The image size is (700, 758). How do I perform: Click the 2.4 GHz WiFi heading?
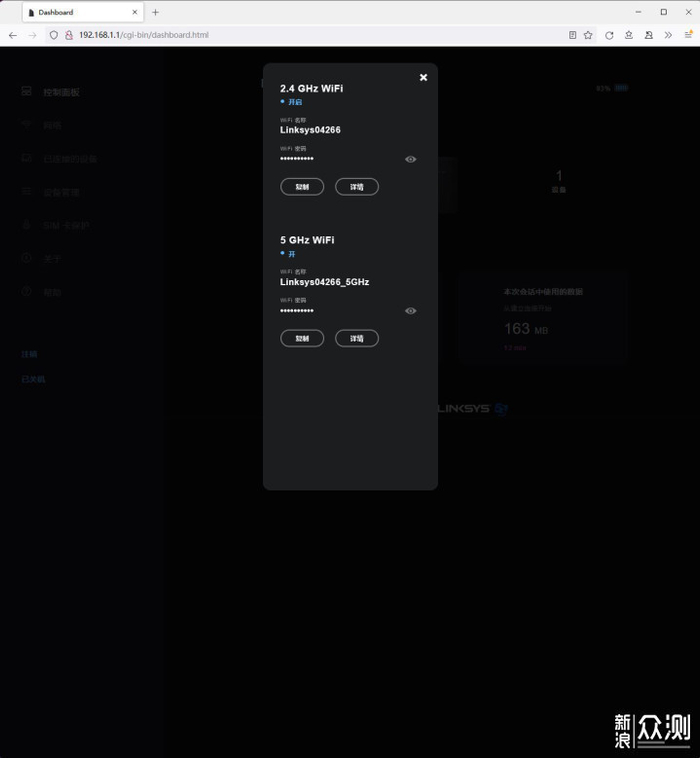[x=311, y=88]
